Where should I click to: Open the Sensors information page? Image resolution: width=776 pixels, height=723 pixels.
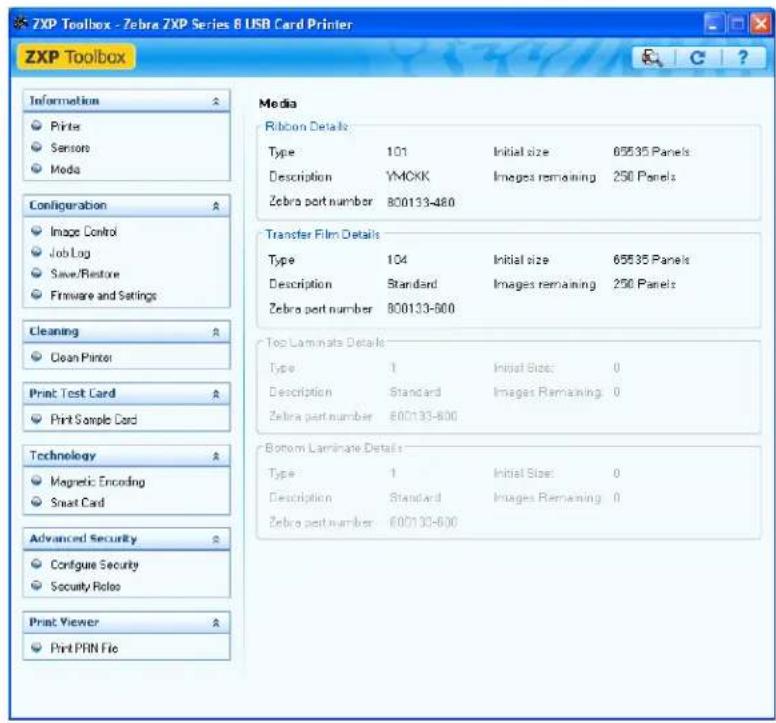point(70,147)
